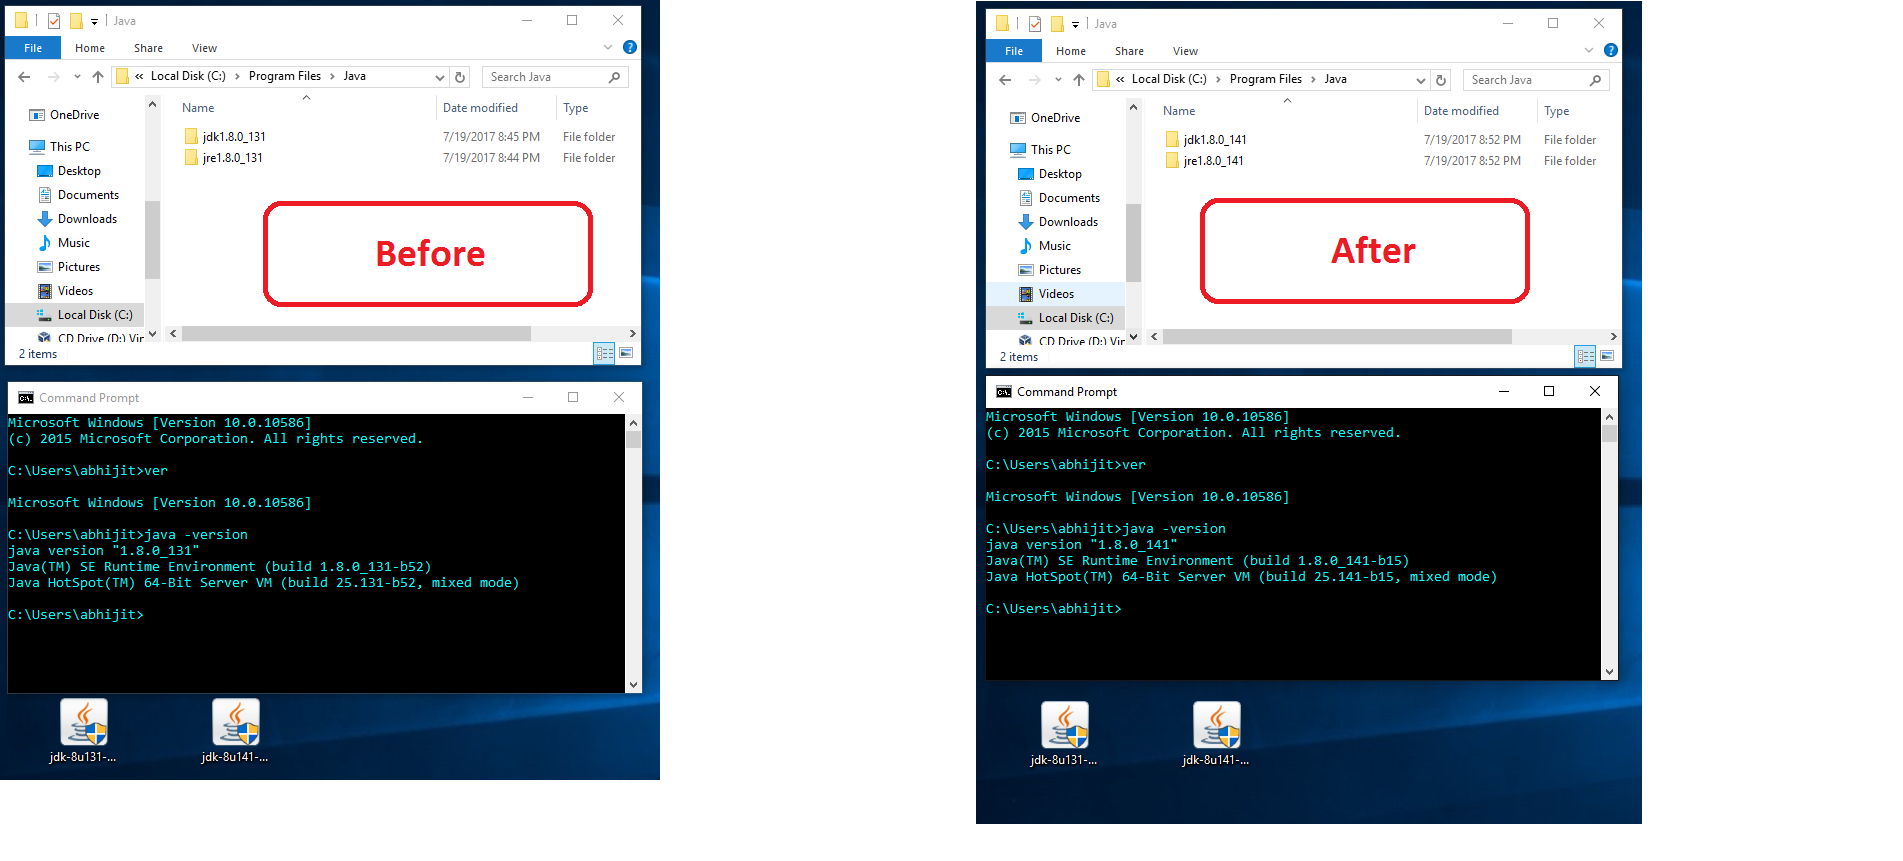Open recent locations dropdown in After Explorer
The width and height of the screenshot is (1903, 861).
pos(1058,80)
